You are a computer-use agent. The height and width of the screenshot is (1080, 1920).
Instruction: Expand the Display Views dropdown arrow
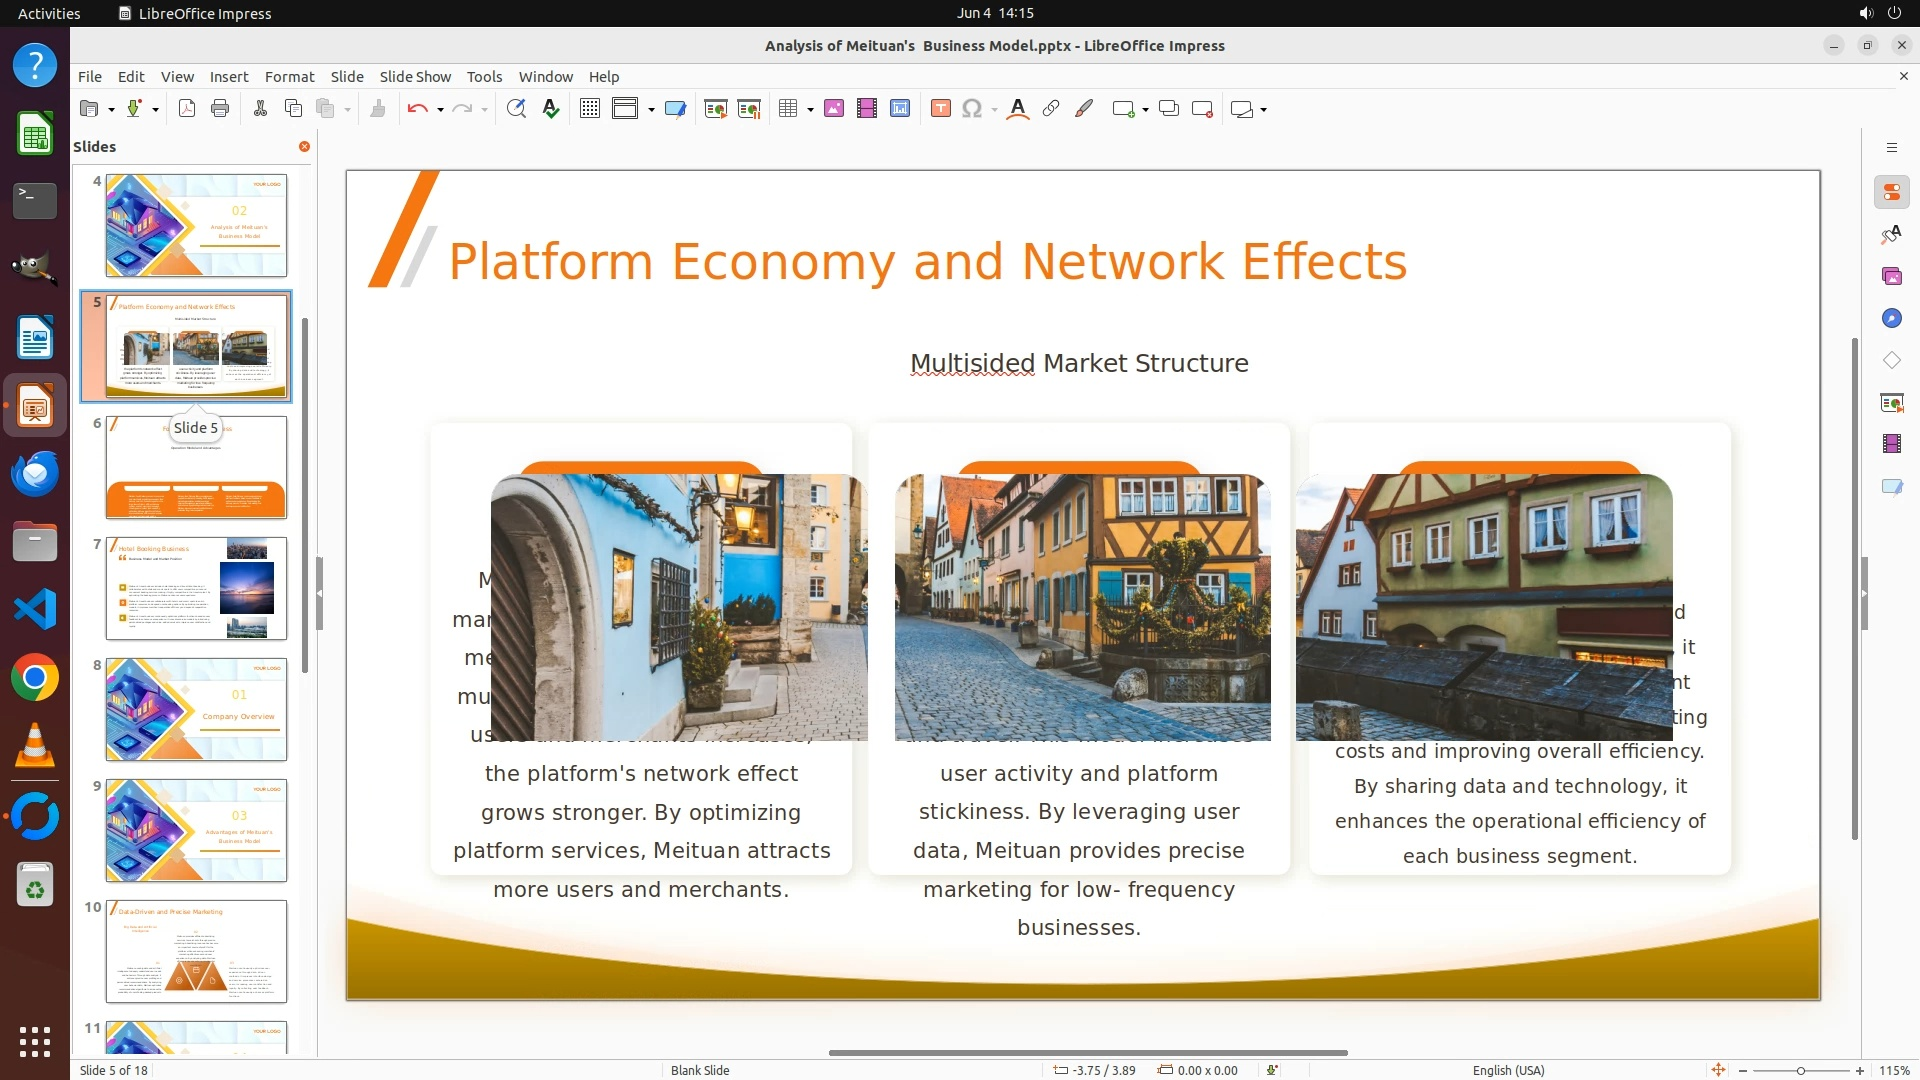(651, 110)
